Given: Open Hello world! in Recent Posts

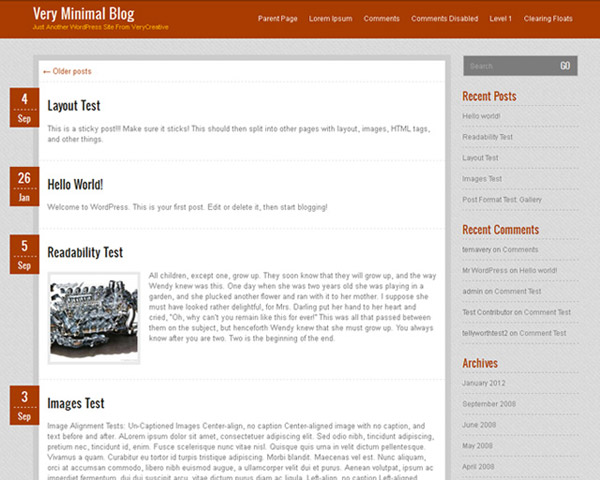Looking at the screenshot, I should point(481,116).
